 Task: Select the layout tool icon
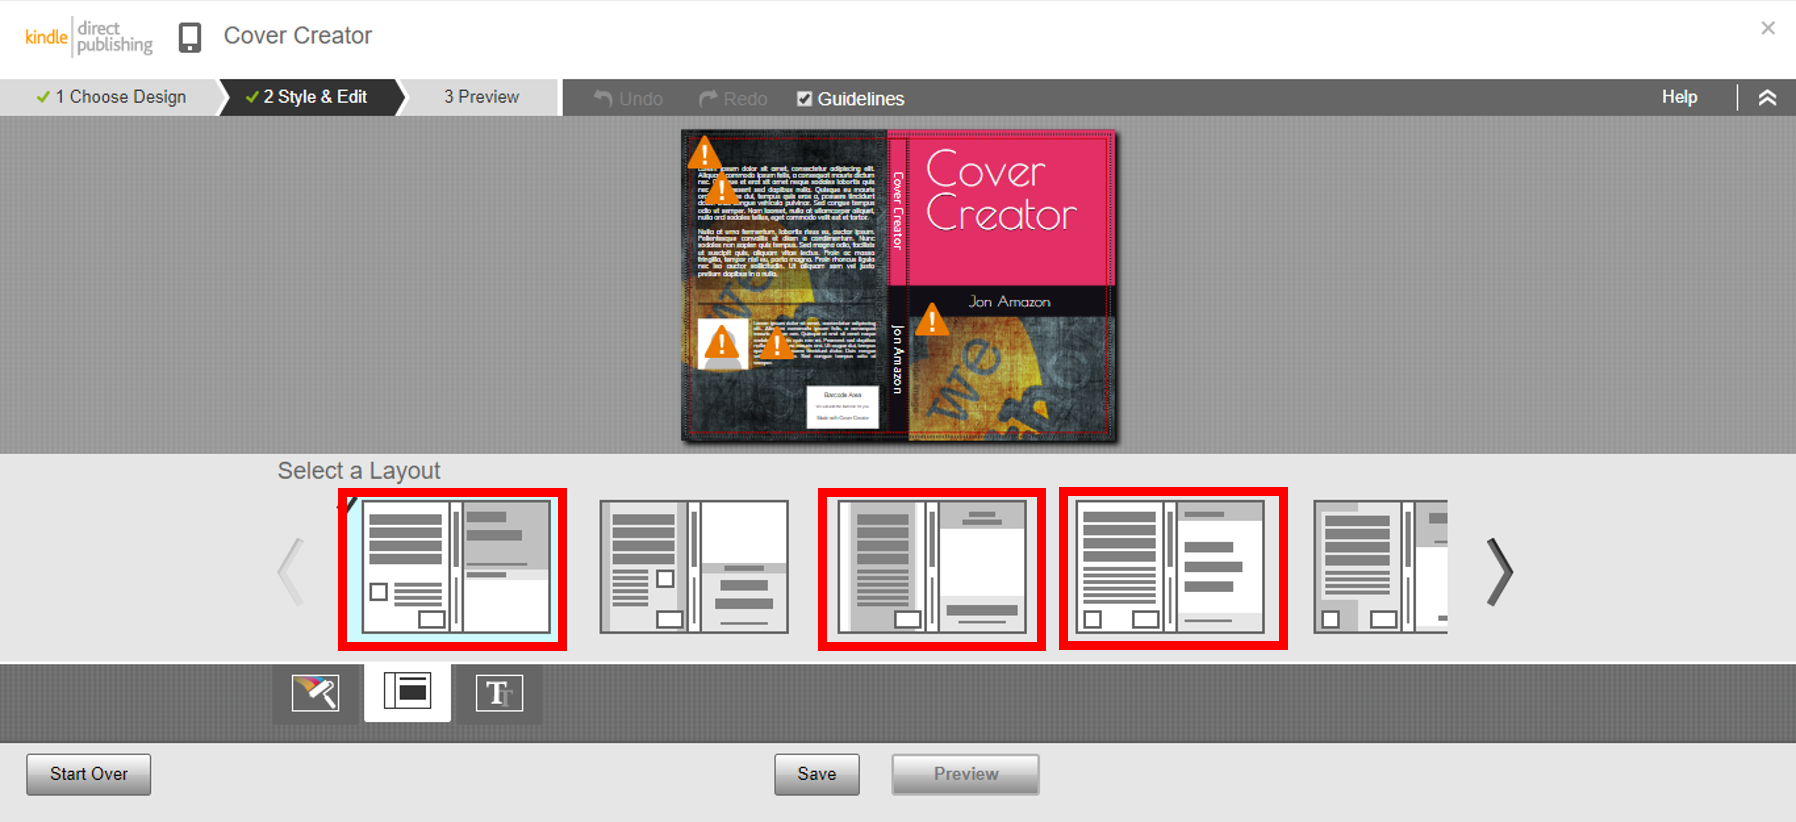coord(407,692)
